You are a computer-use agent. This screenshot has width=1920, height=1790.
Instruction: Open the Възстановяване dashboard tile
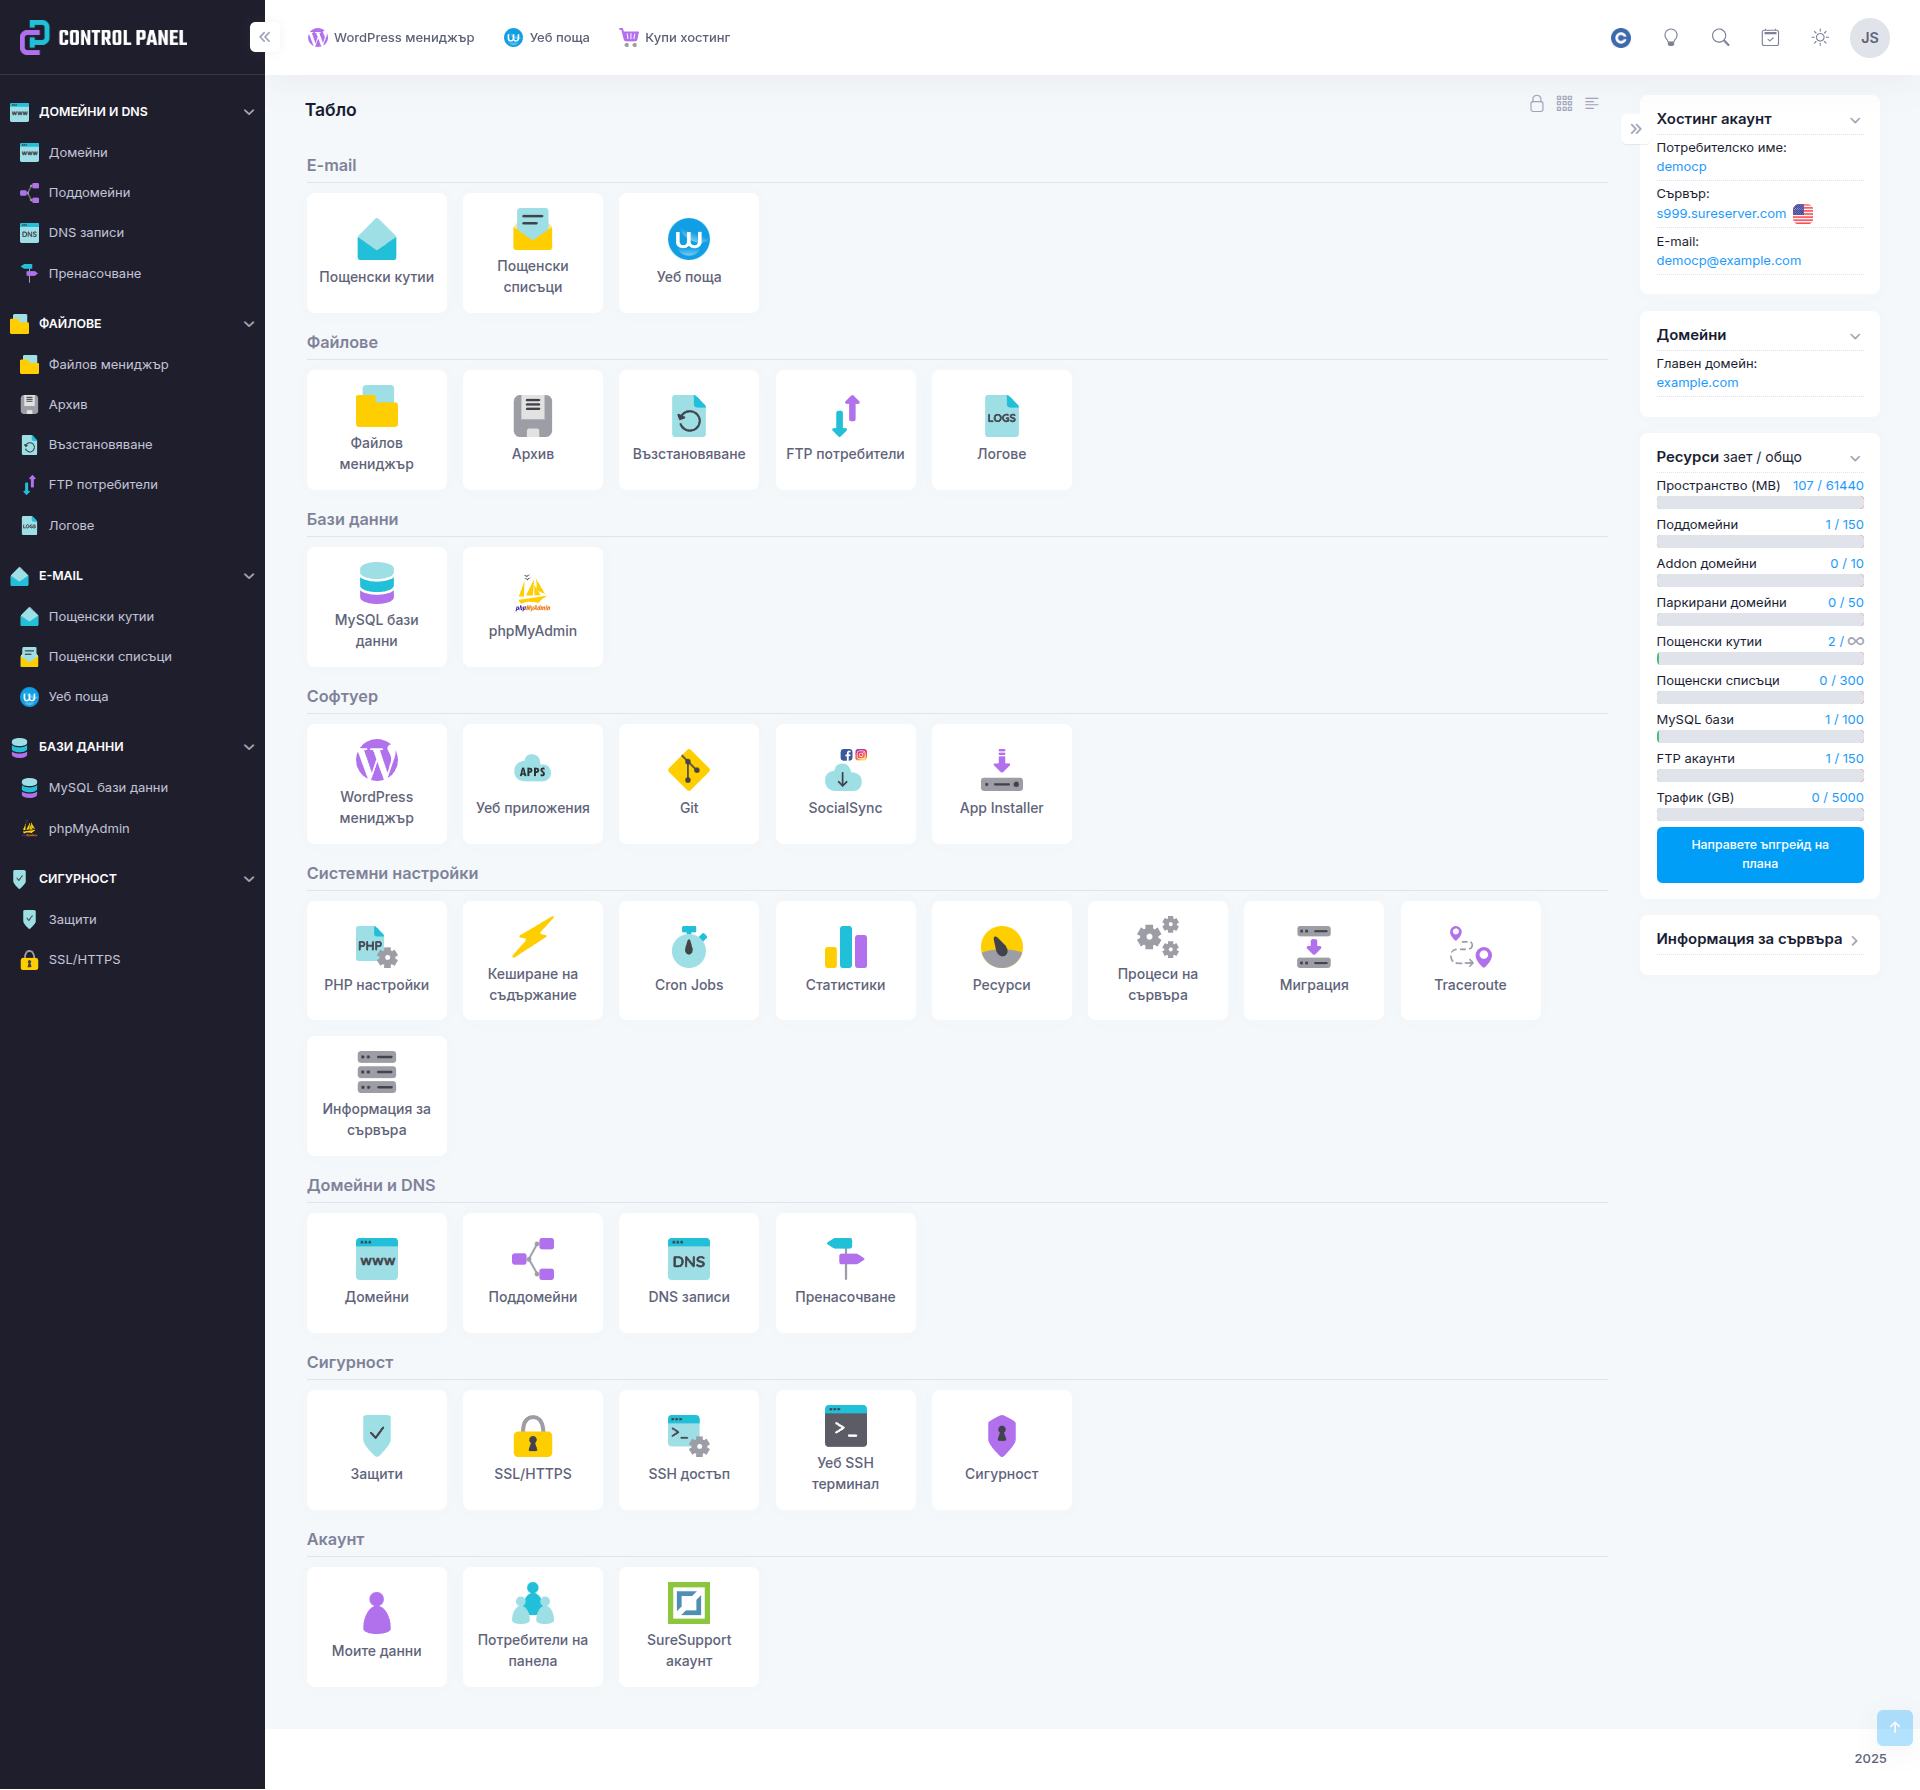click(689, 430)
